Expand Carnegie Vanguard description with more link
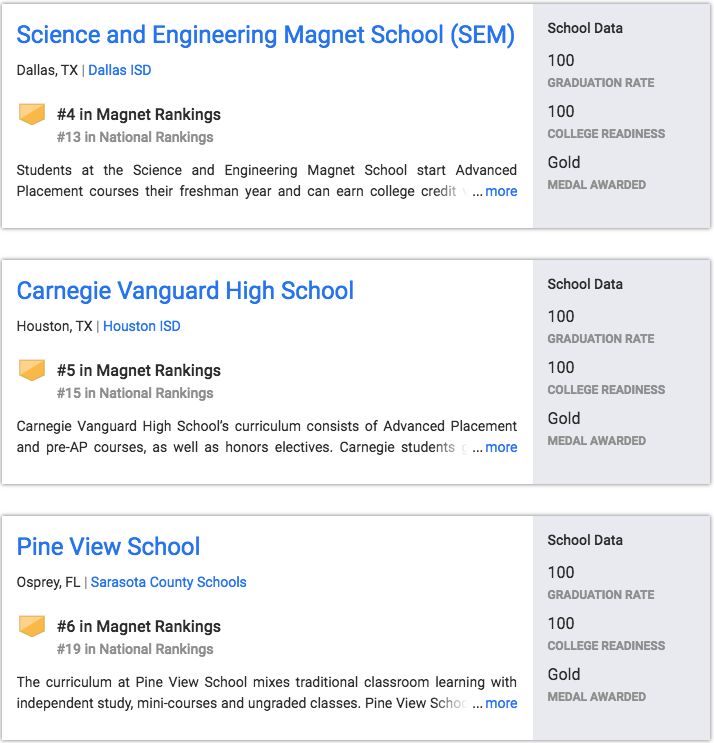Viewport: 714px width, 743px height. click(x=501, y=447)
